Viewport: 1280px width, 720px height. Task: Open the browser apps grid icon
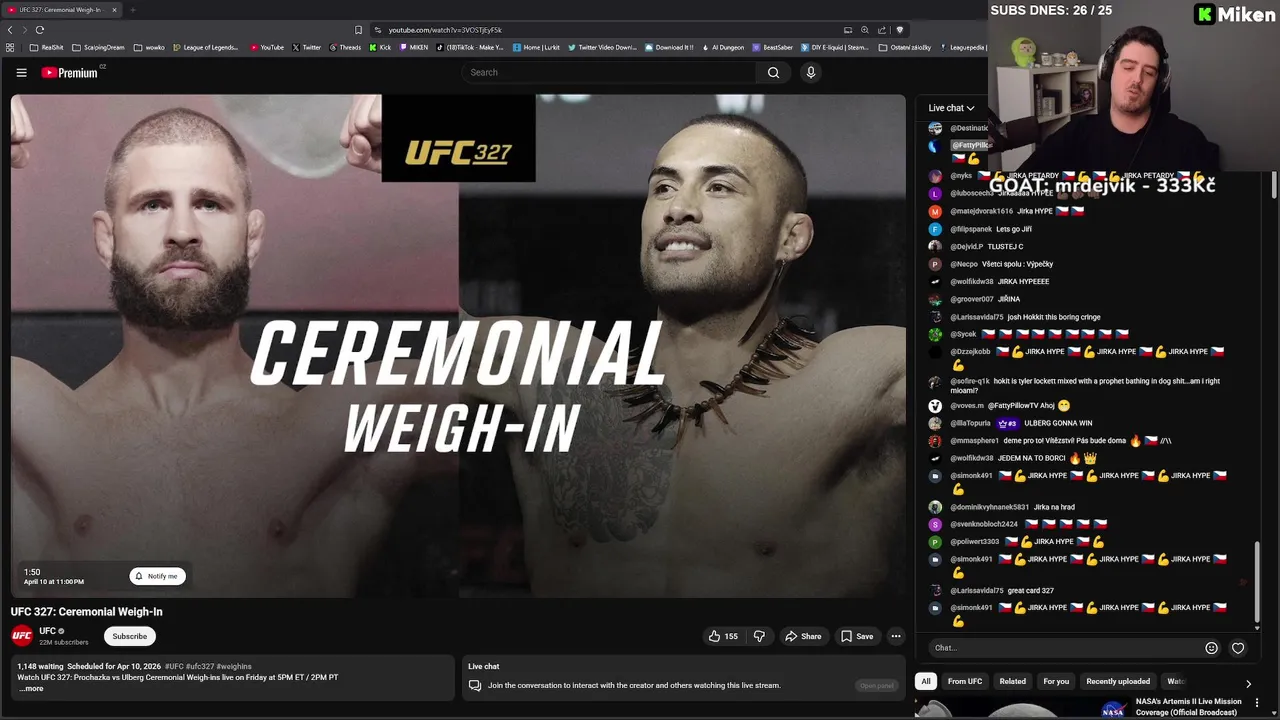point(10,47)
